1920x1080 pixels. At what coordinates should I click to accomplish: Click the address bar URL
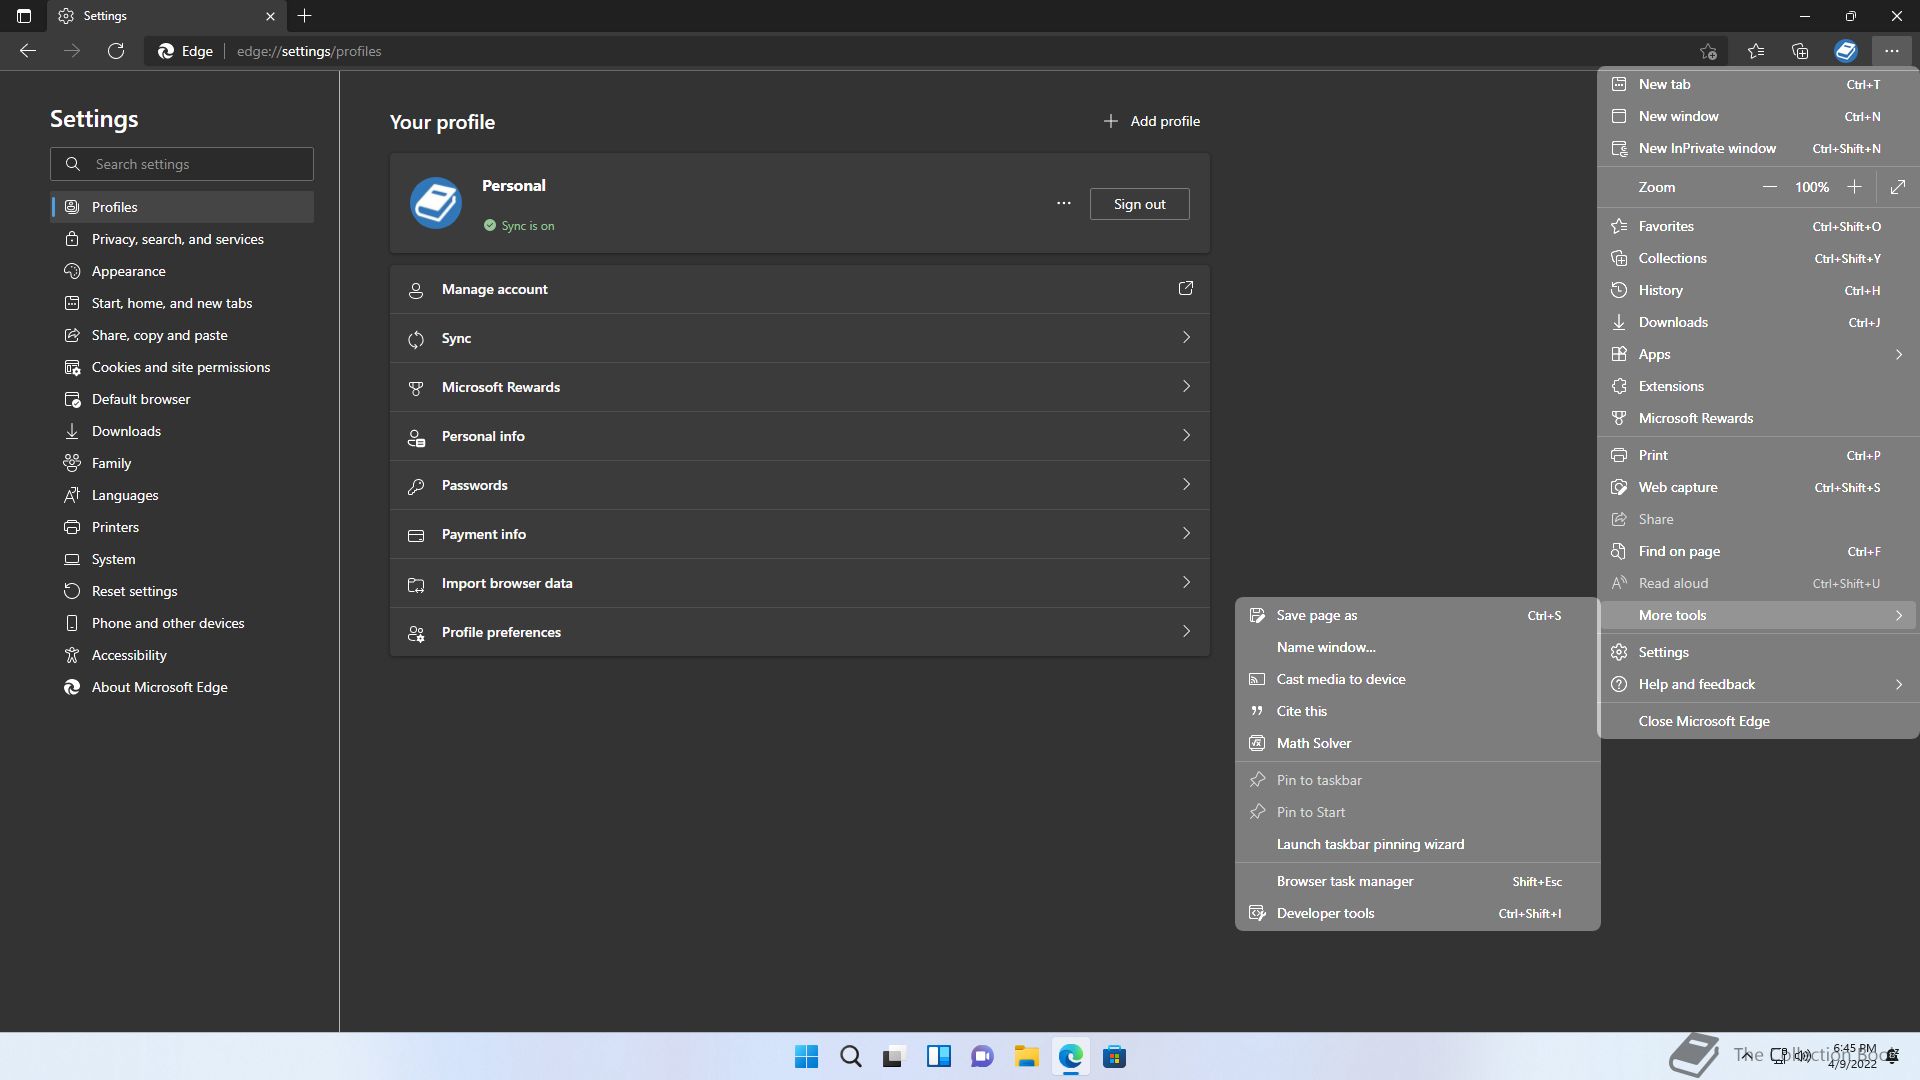pyautogui.click(x=309, y=51)
